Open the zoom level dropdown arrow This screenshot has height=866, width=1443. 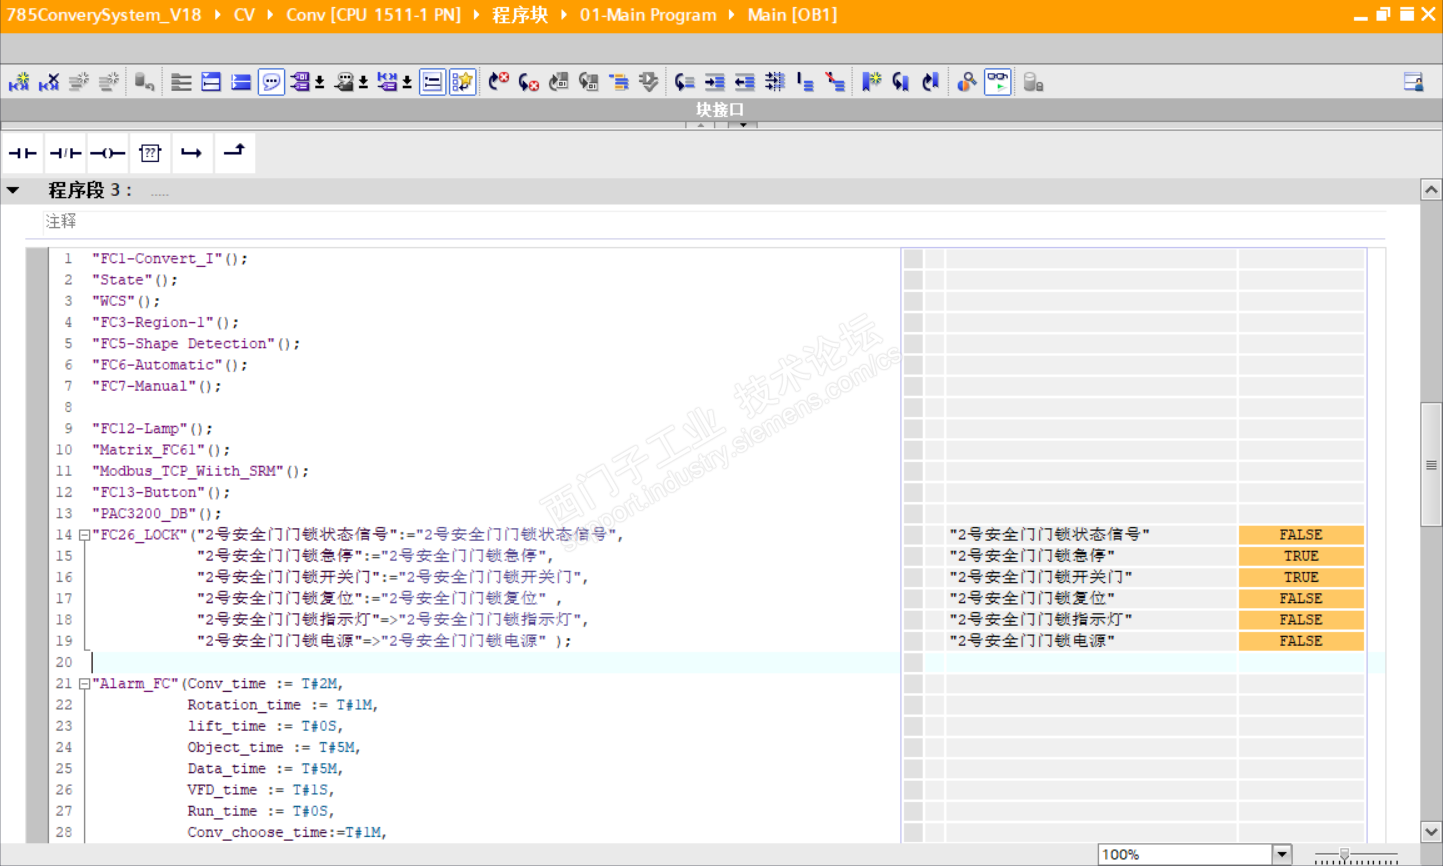[x=1282, y=855]
